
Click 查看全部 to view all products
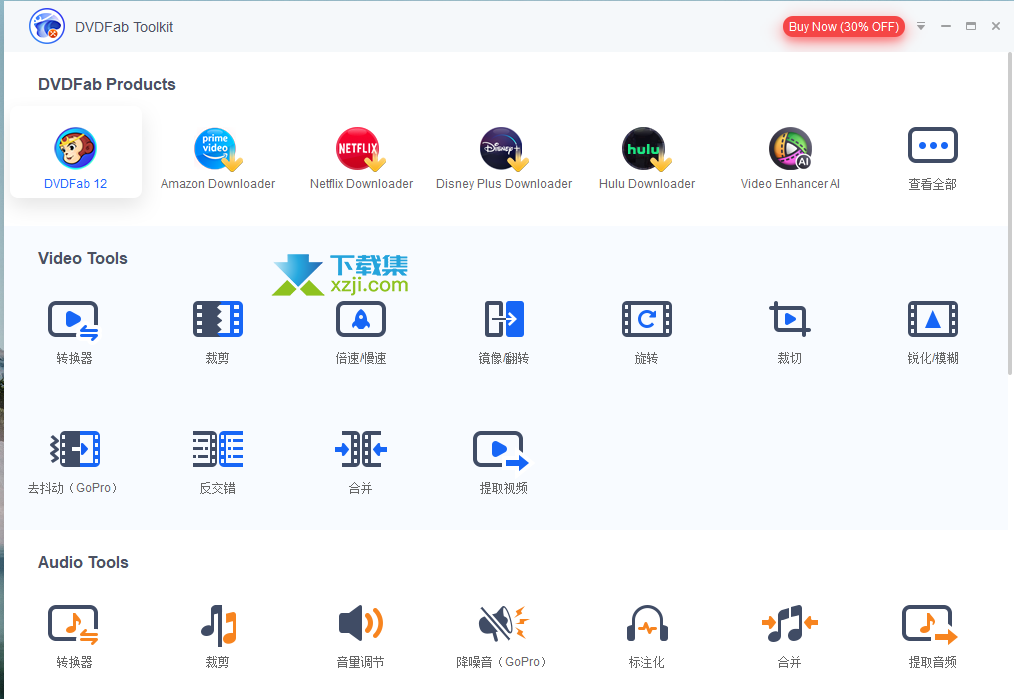pos(933,158)
